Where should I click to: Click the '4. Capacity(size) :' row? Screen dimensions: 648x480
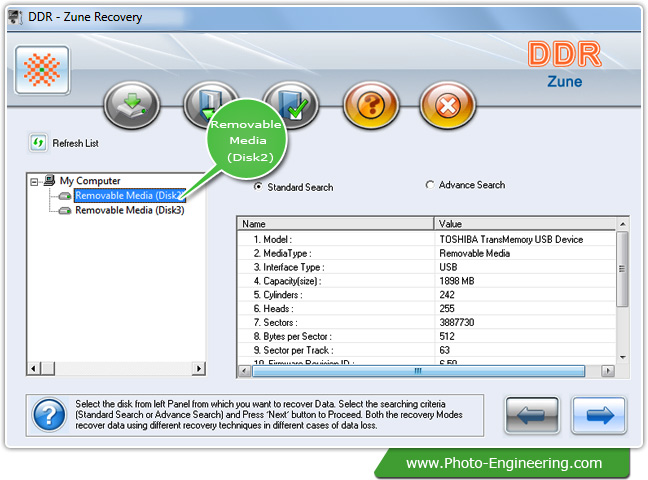pos(288,281)
